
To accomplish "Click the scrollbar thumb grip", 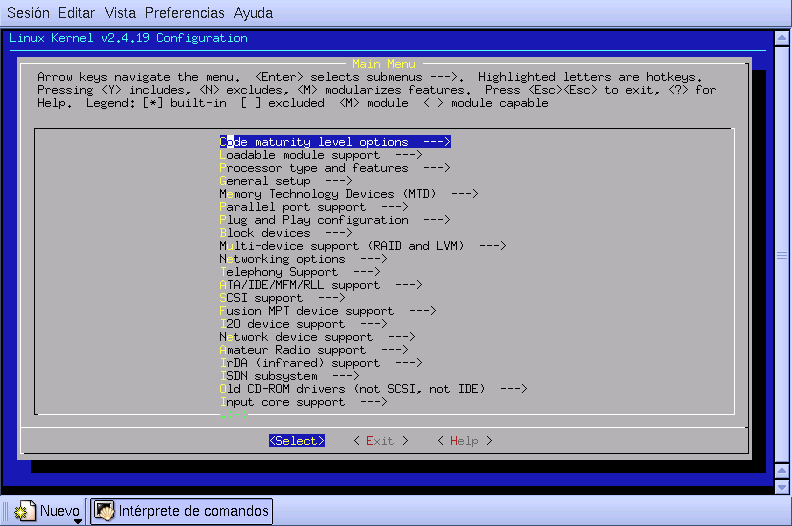I will (782, 256).
